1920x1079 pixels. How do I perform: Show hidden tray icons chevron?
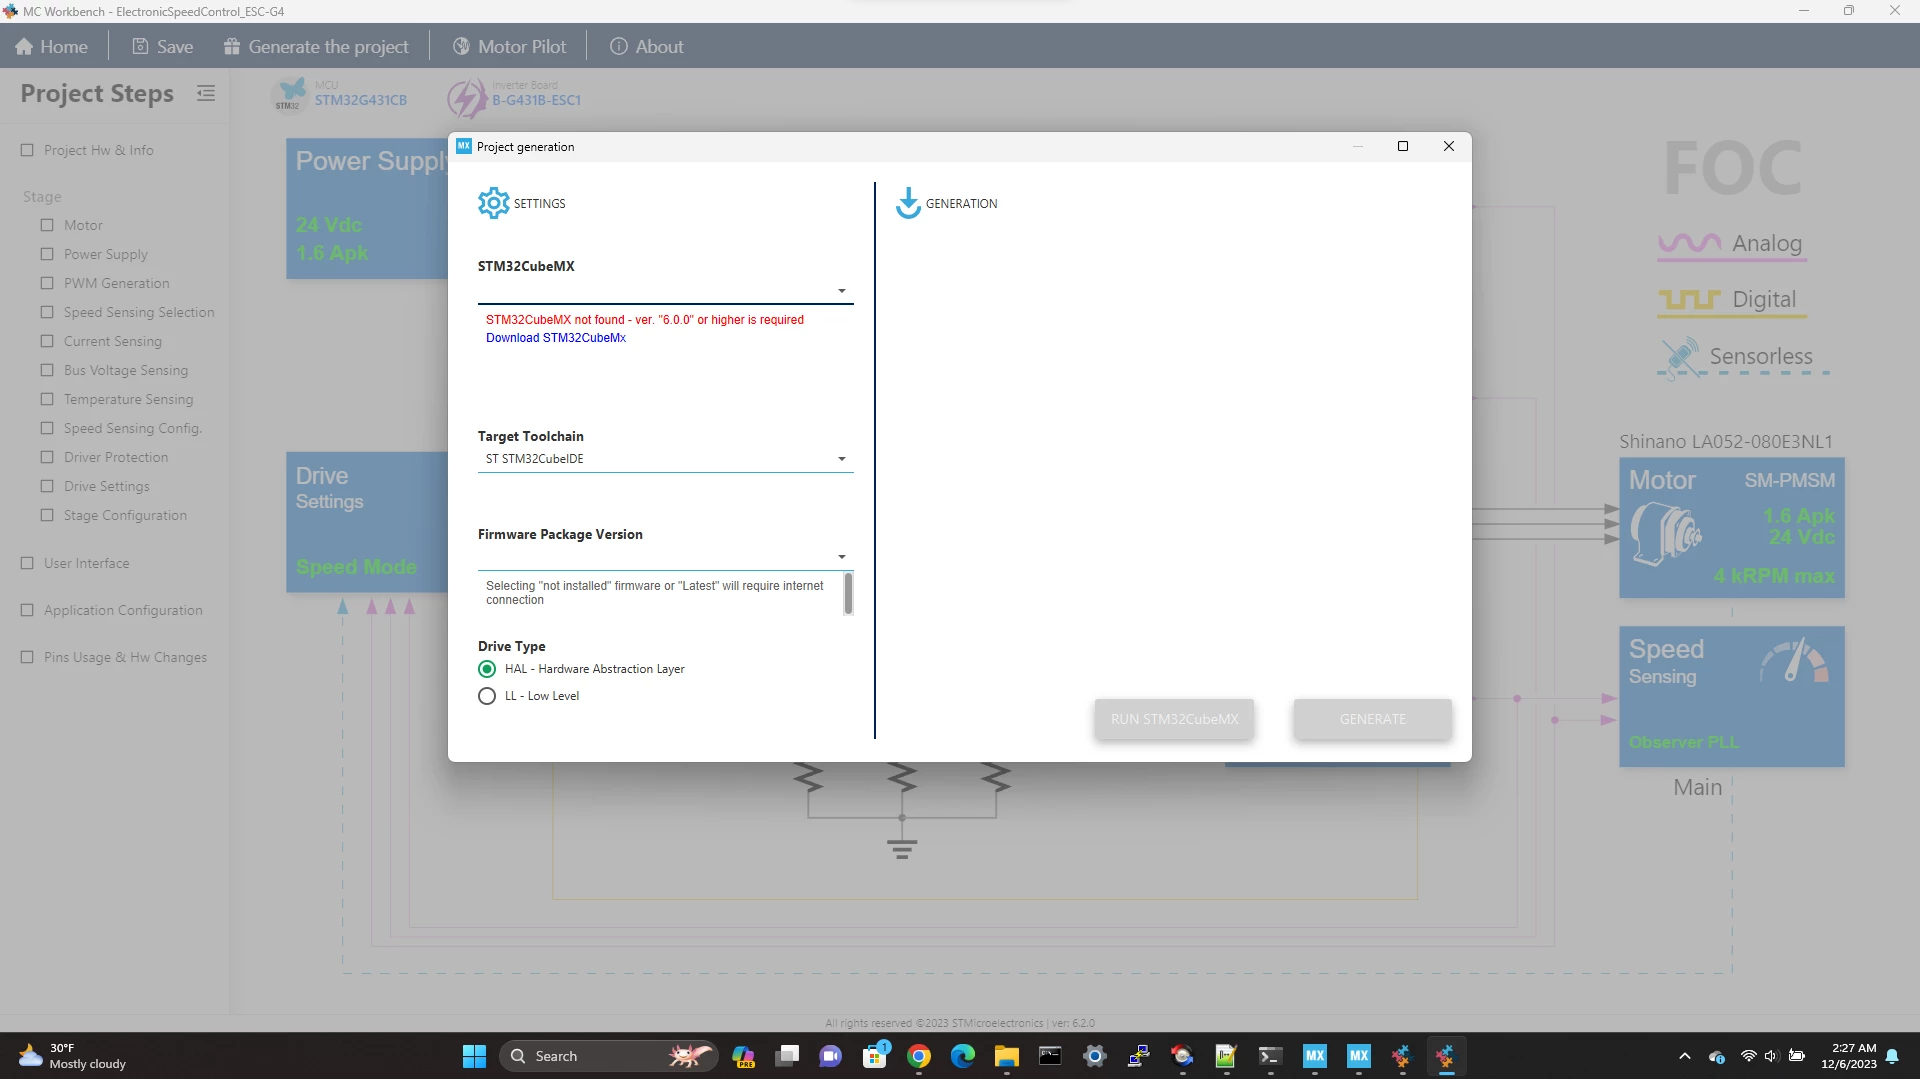(x=1685, y=1056)
